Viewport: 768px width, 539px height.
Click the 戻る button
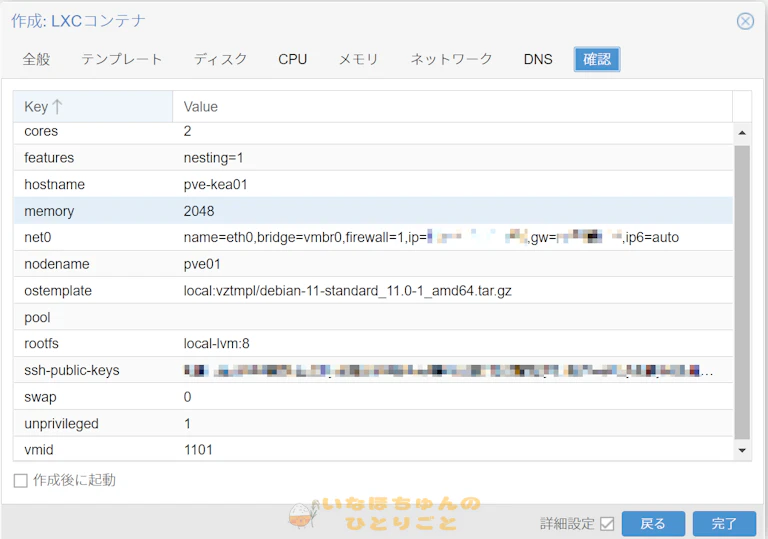click(653, 524)
